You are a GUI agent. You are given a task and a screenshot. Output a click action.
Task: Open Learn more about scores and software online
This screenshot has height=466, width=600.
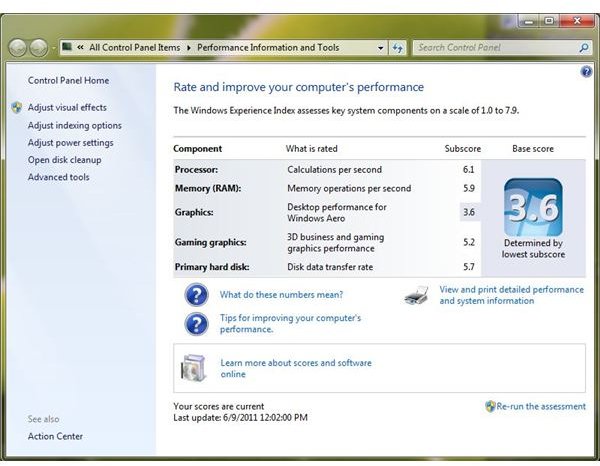coord(296,368)
